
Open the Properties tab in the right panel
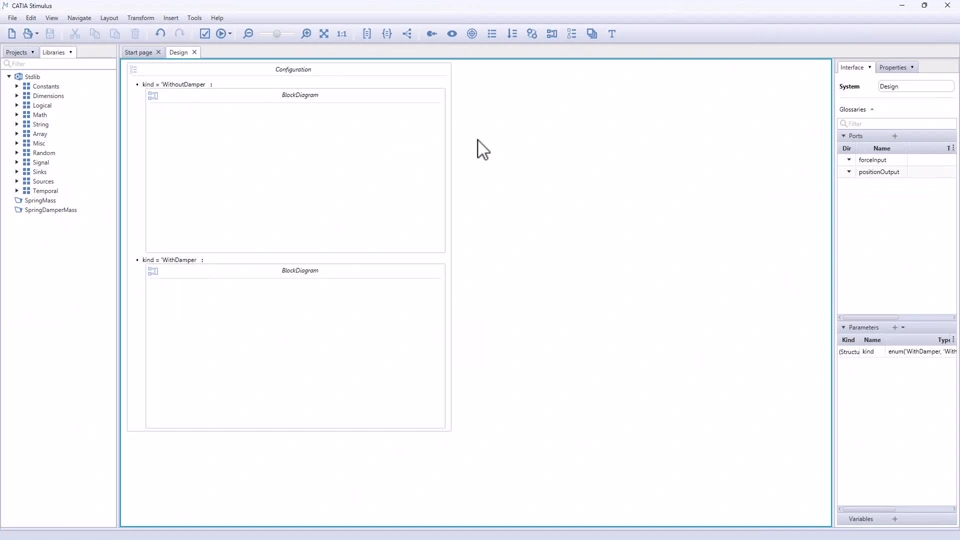(x=893, y=67)
